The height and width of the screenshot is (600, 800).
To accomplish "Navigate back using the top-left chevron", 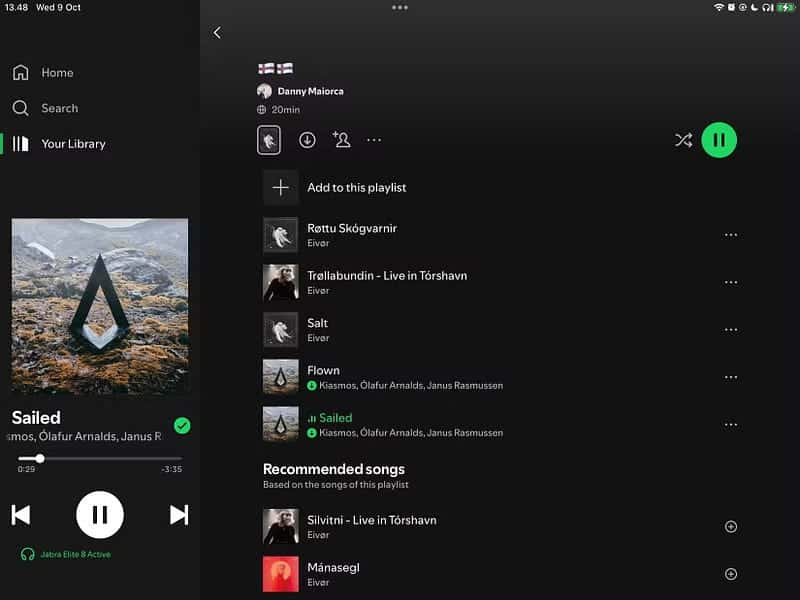I will click(x=217, y=32).
